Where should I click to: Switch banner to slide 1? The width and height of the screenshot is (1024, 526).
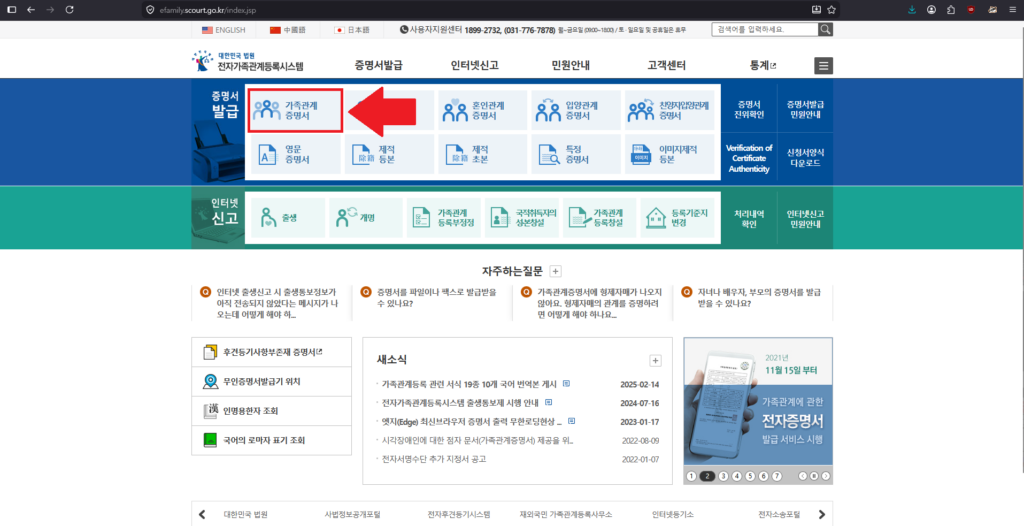point(692,476)
